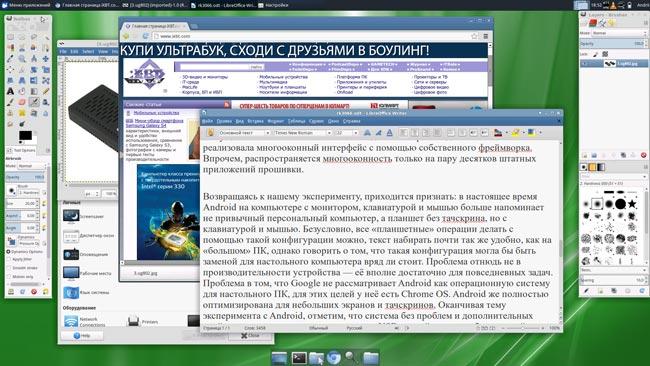This screenshot has height=366, width=650.
Task: Click Writer highlighting color icon
Action: (515, 133)
